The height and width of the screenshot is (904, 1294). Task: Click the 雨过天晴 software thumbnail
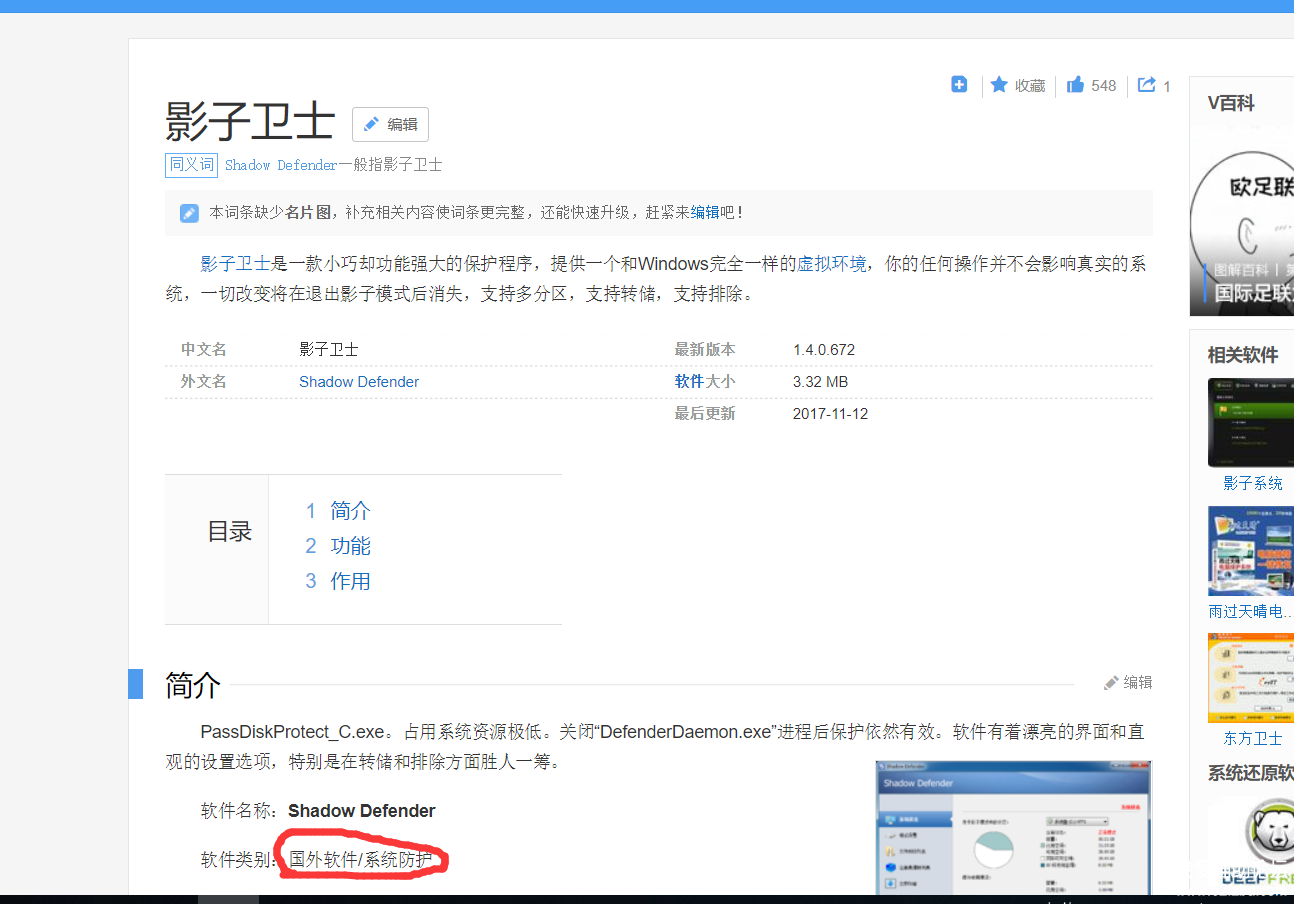[1251, 551]
